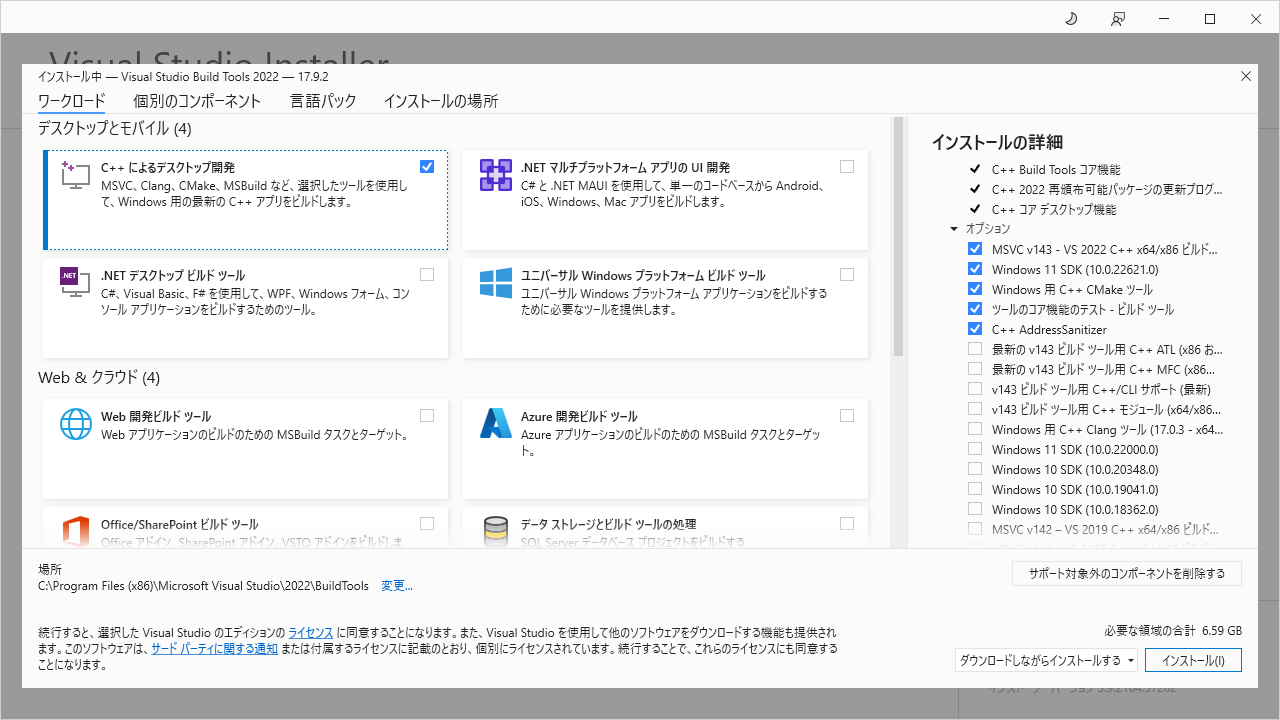
Task: Open the ダウンロードしながらインストールする dropdown
Action: (x=1047, y=660)
